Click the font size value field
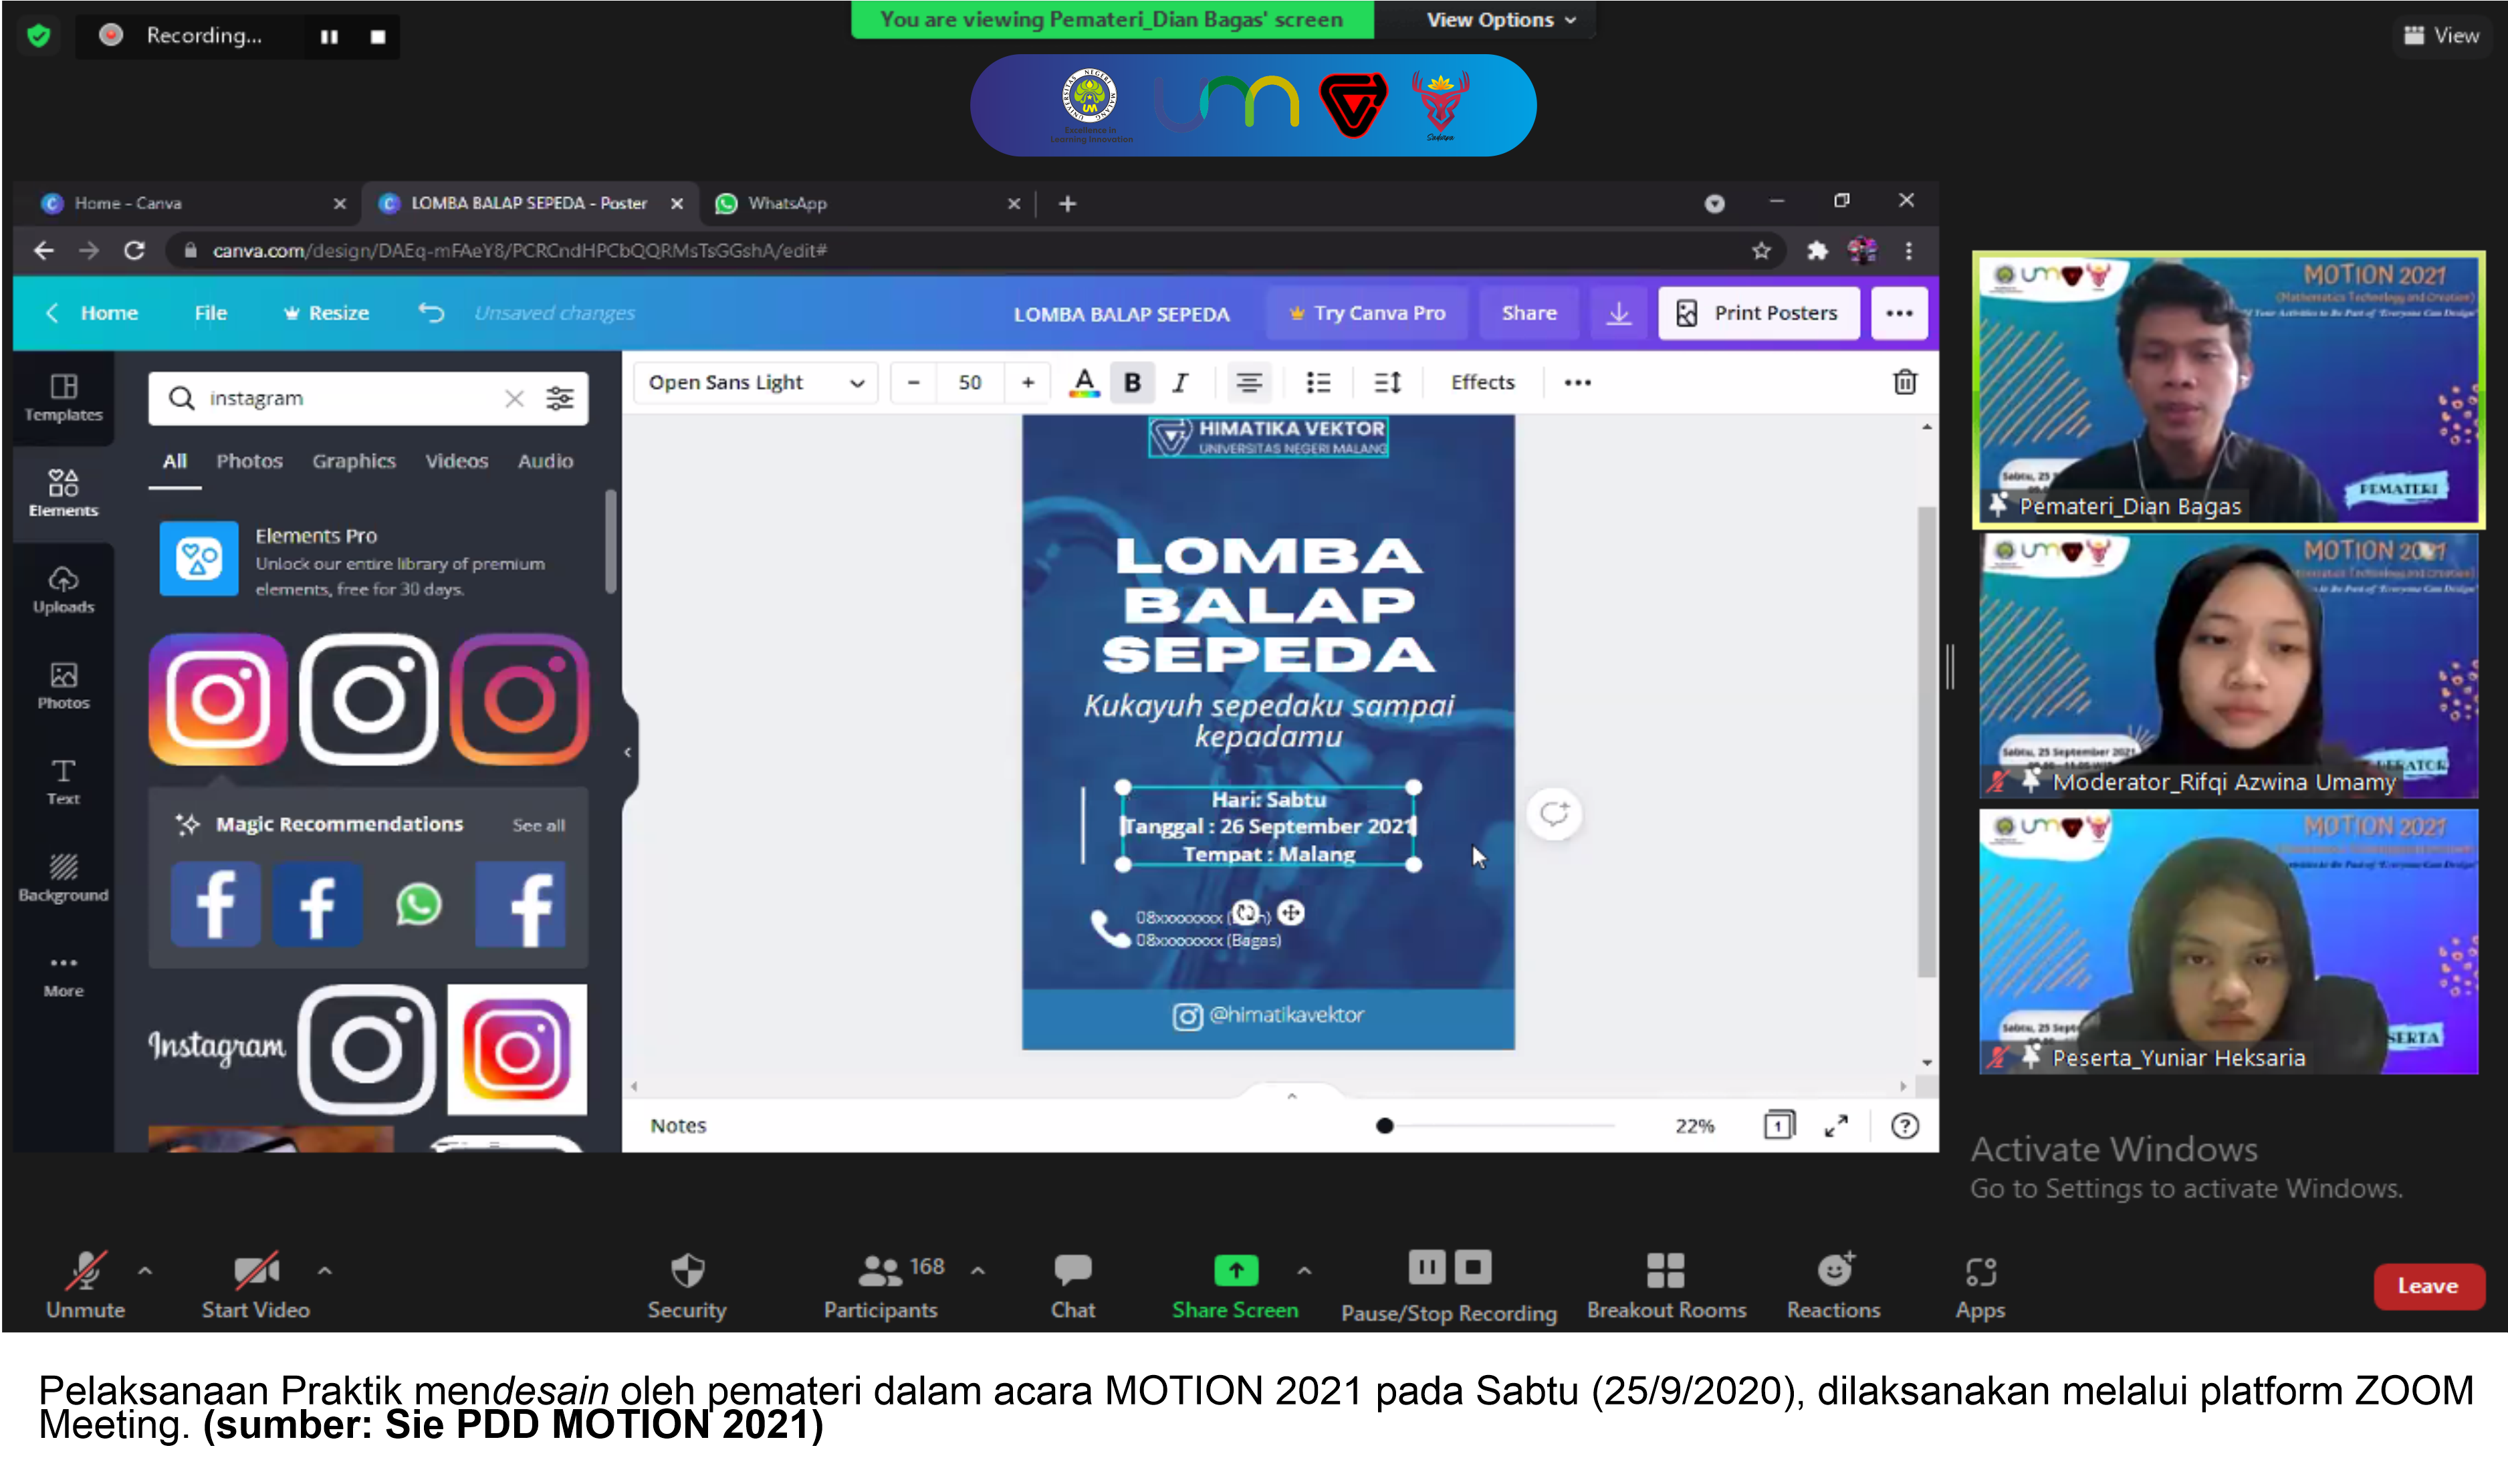This screenshot has height=1484, width=2508. click(x=970, y=382)
